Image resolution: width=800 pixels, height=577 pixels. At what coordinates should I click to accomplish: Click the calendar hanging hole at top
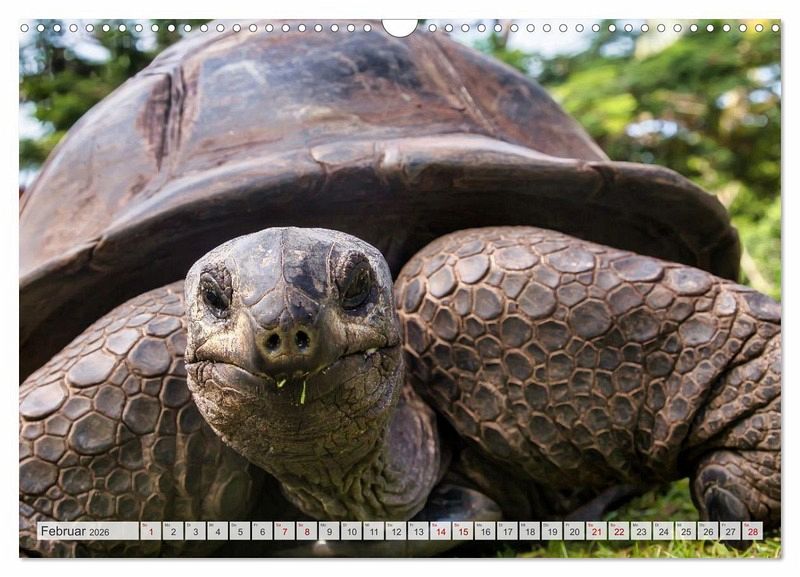coord(400,27)
